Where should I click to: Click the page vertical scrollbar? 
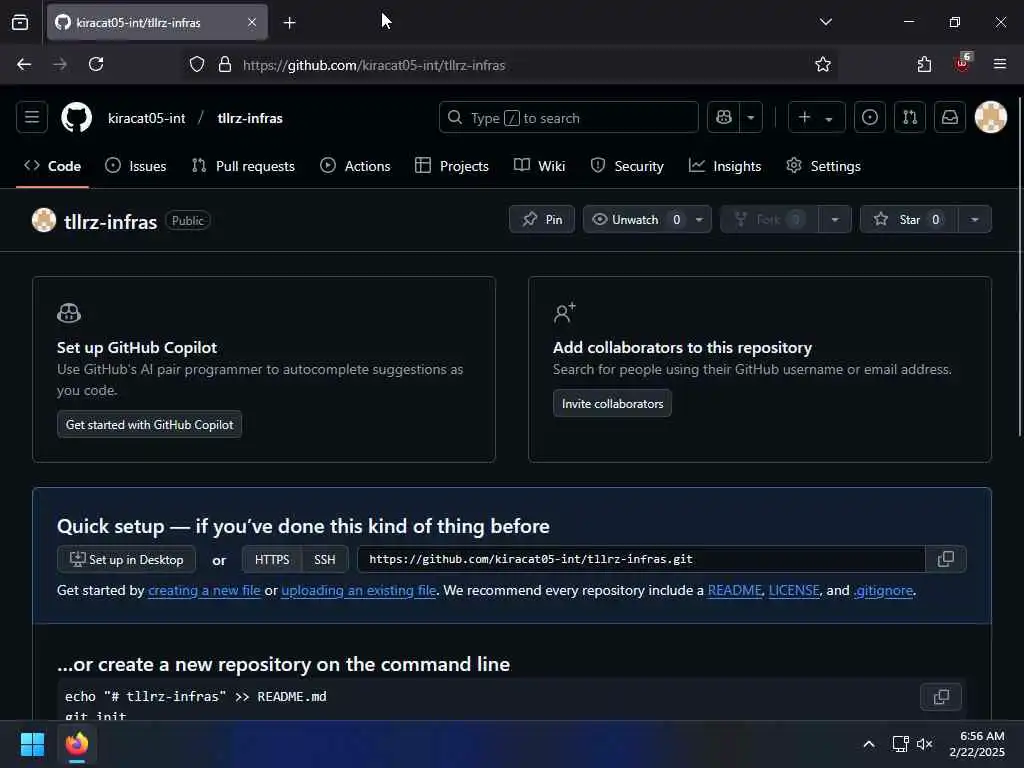point(1020,266)
